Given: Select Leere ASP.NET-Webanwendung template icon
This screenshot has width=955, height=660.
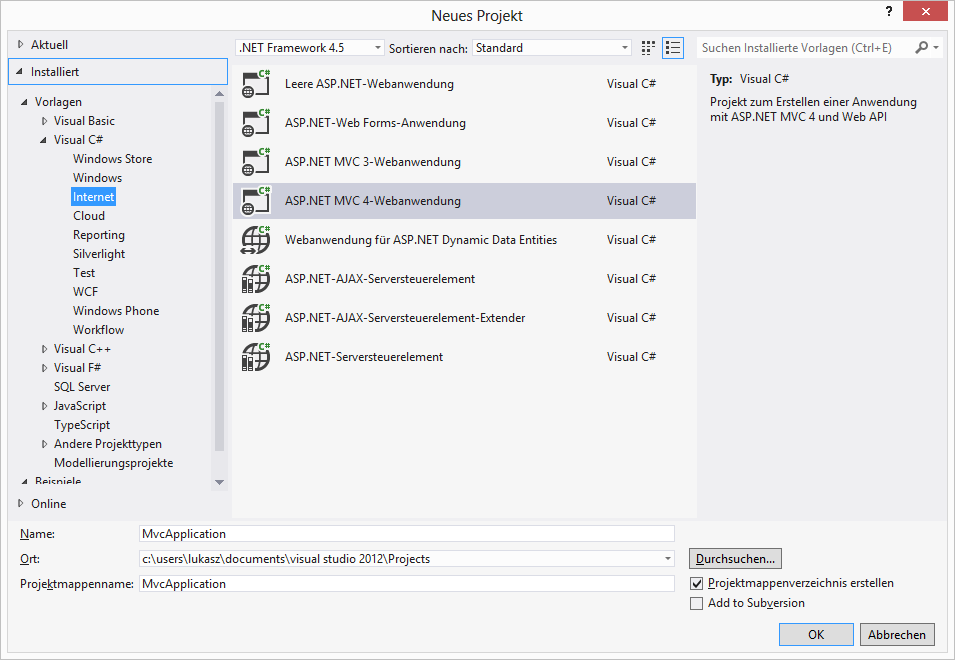Looking at the screenshot, I should point(256,84).
